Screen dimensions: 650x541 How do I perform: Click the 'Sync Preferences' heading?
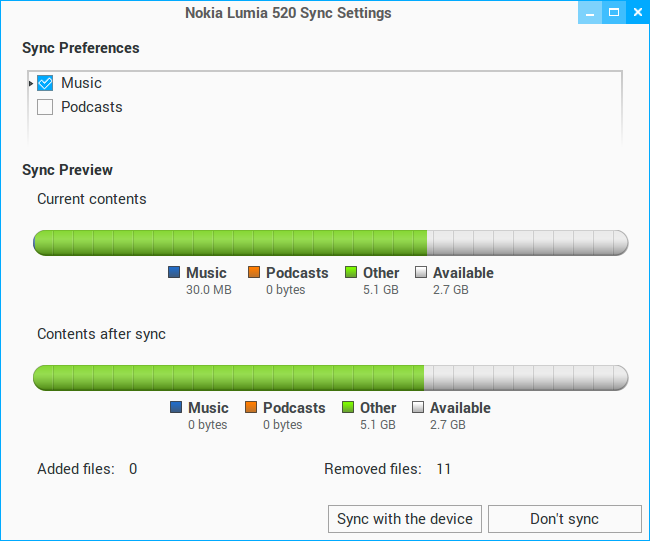80,48
